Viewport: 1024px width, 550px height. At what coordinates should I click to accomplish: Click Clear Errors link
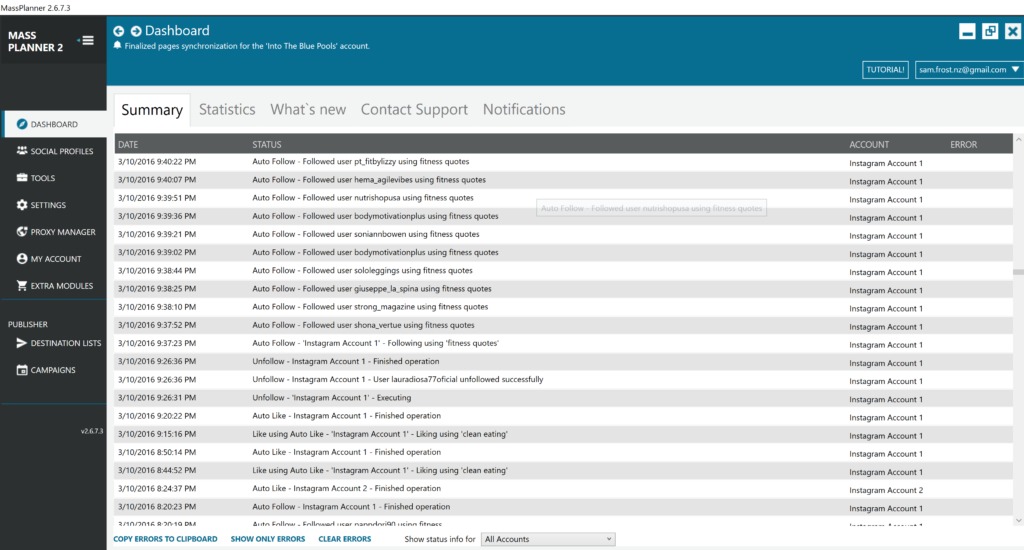click(344, 539)
